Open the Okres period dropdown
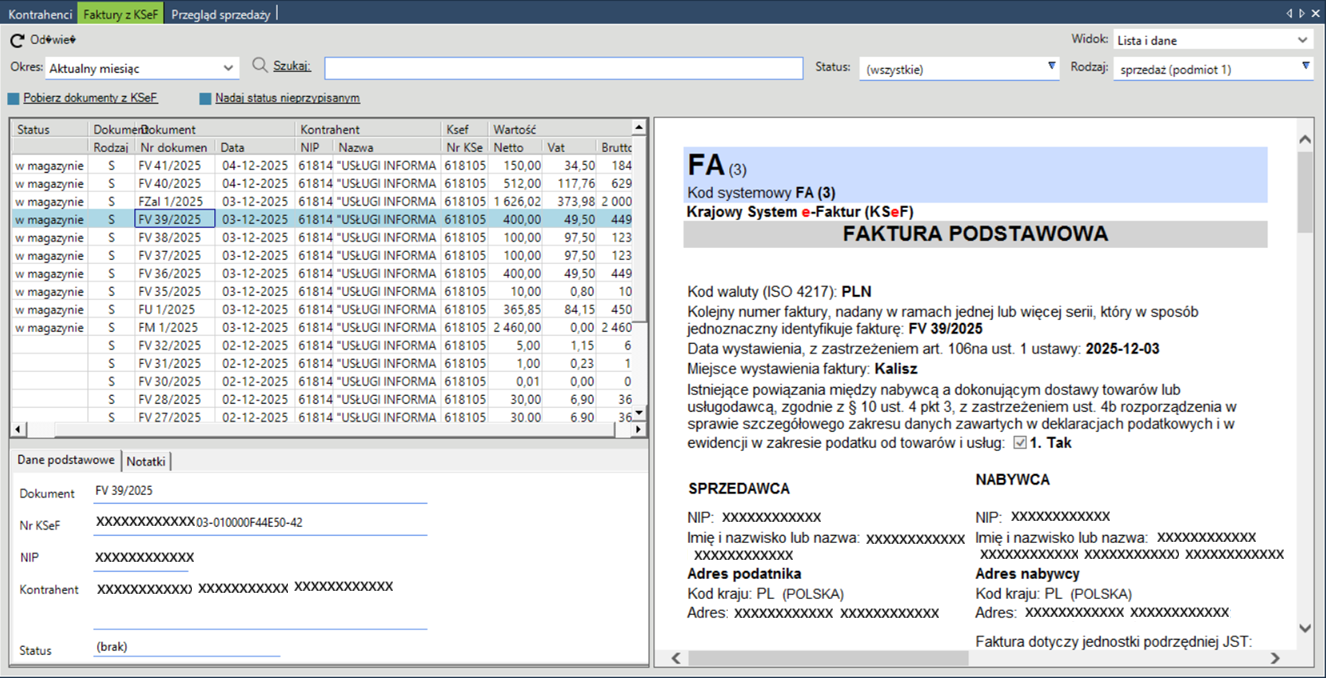 pyautogui.click(x=229, y=68)
